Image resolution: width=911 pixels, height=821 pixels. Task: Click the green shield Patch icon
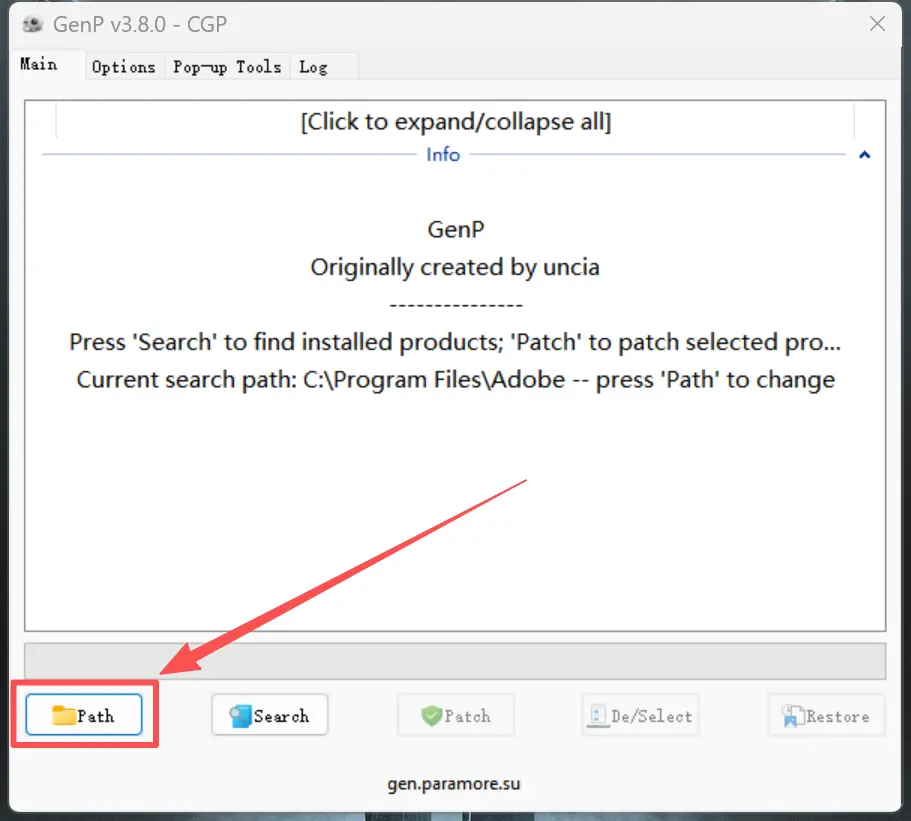click(432, 716)
